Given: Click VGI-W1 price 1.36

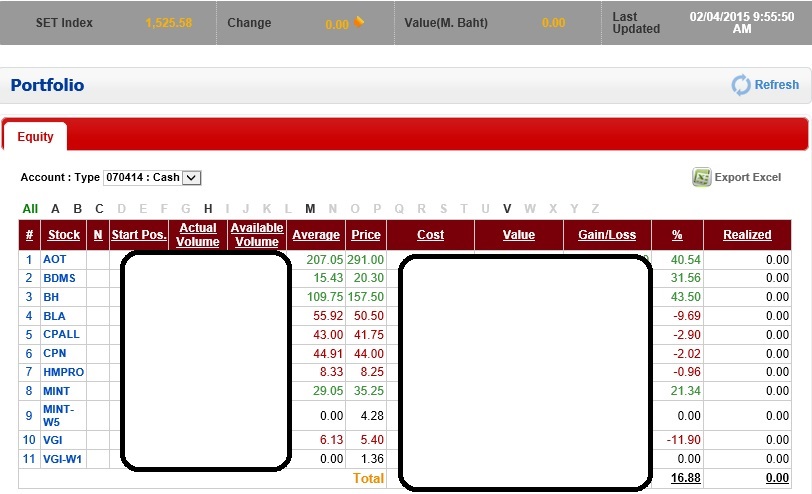Looking at the screenshot, I should (x=372, y=459).
